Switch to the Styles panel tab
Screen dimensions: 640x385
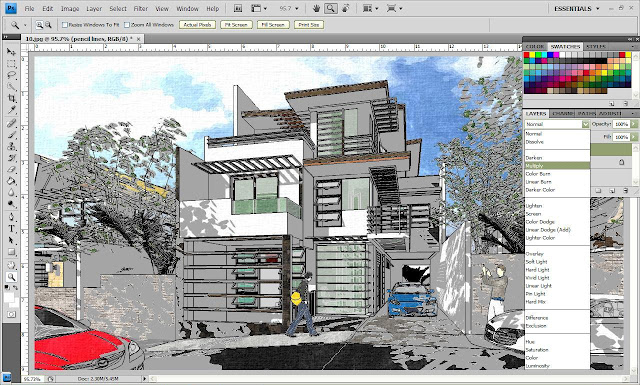[x=596, y=47]
